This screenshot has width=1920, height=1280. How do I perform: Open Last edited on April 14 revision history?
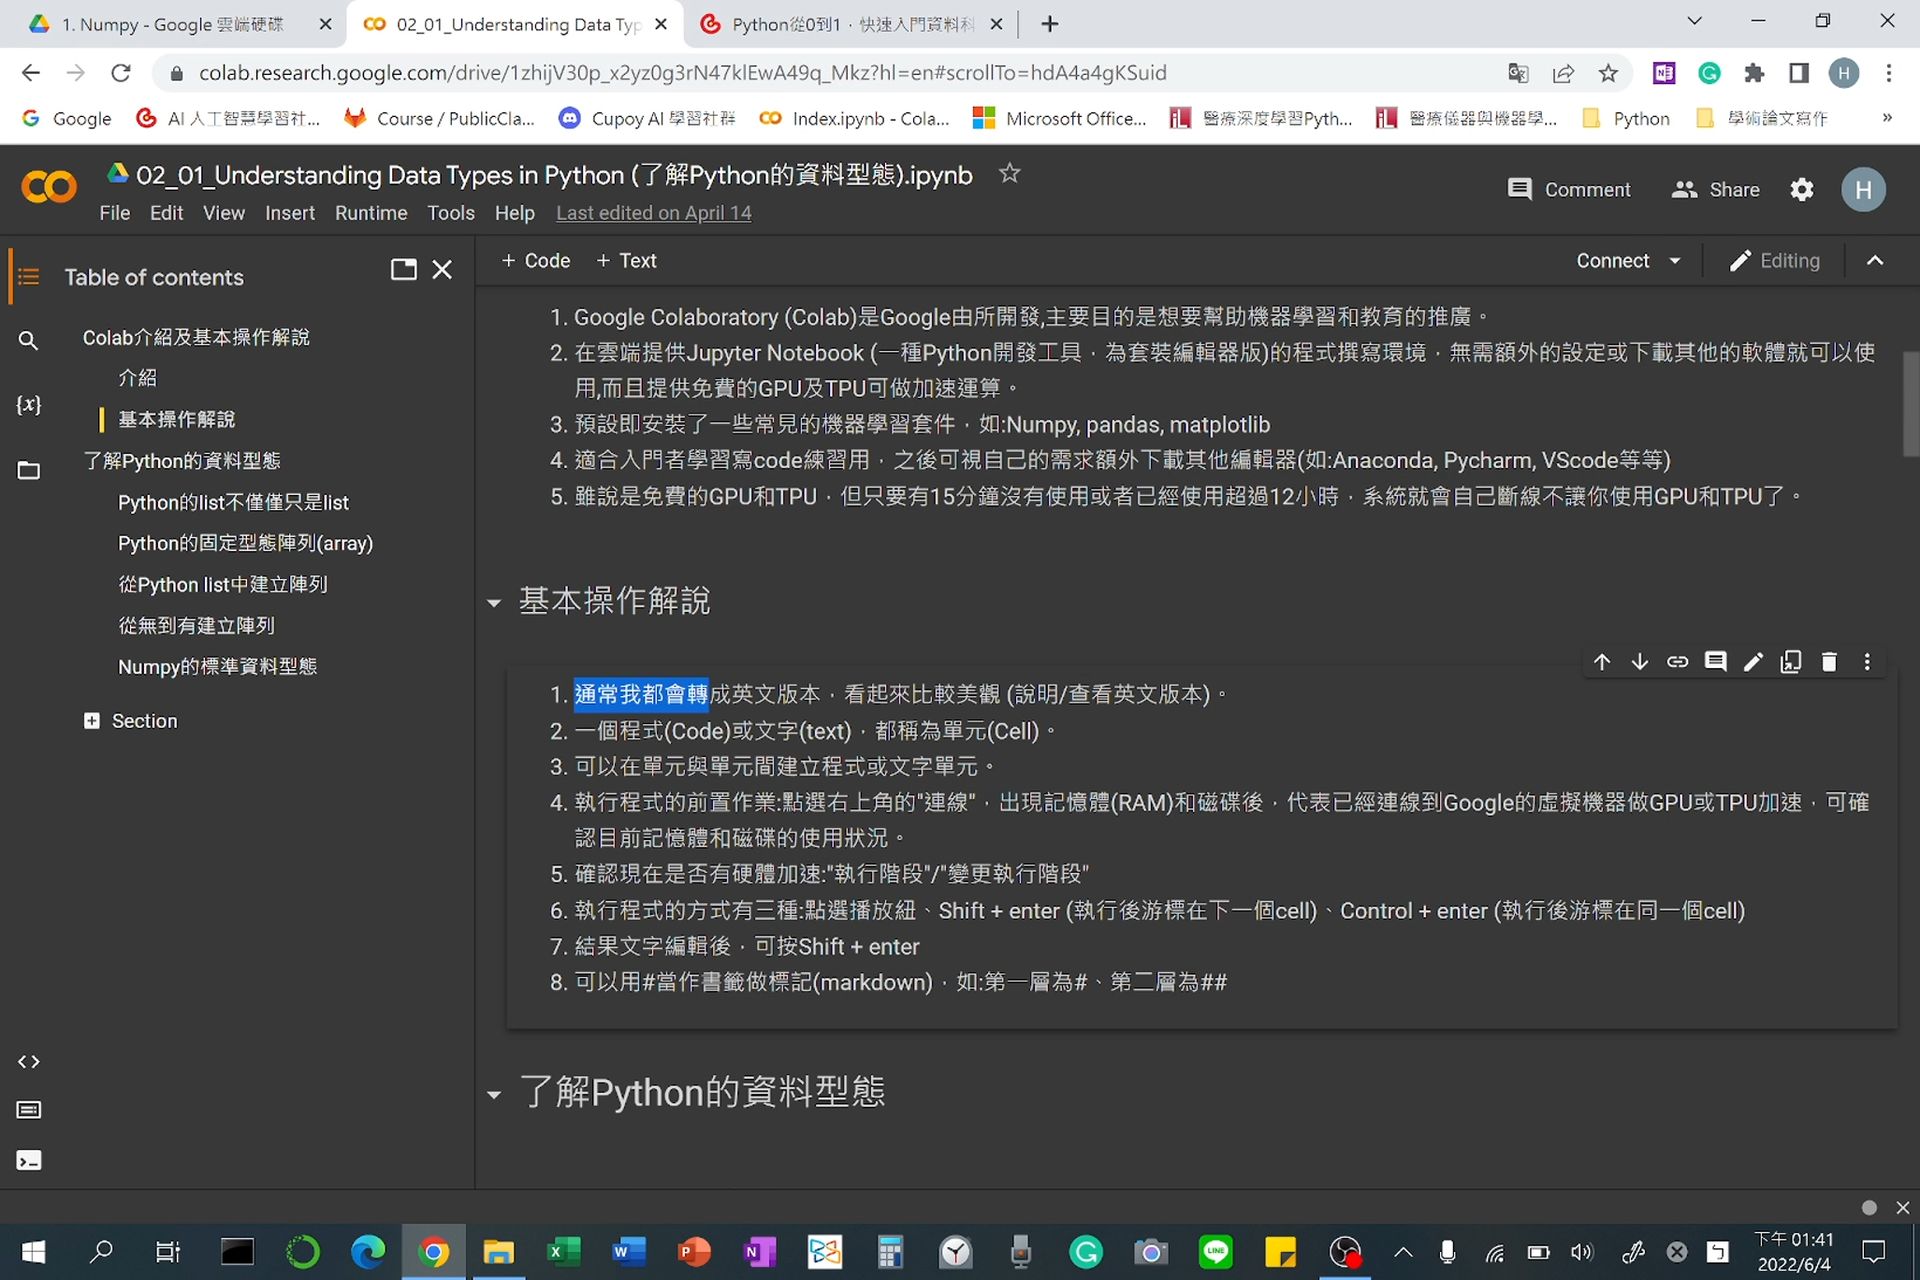pyautogui.click(x=653, y=213)
